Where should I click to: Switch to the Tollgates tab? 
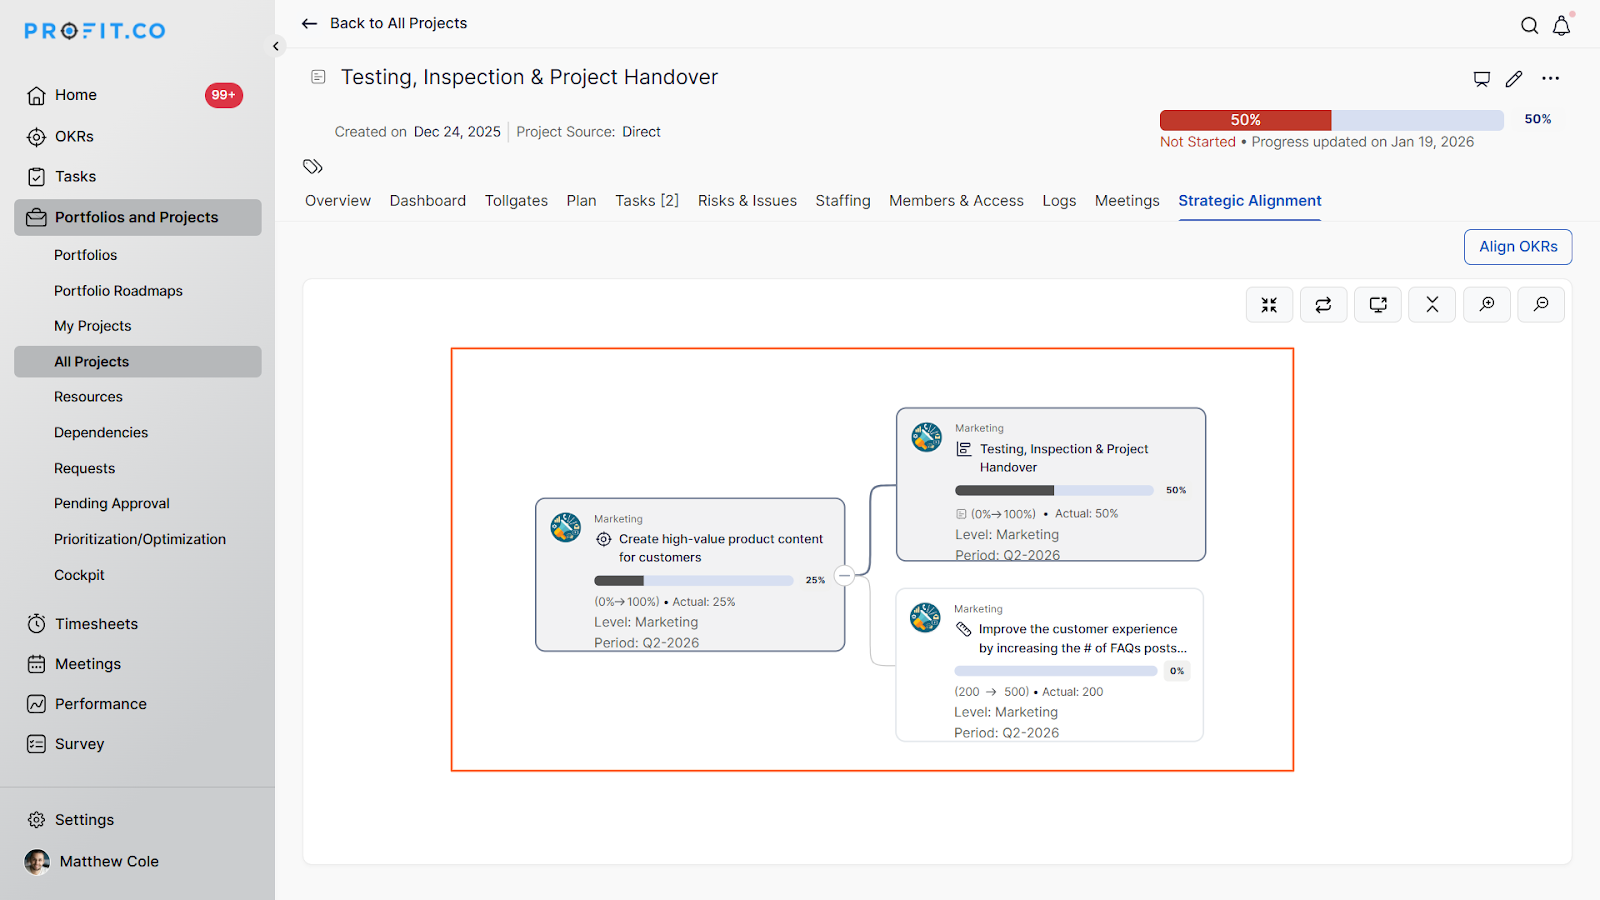(516, 201)
